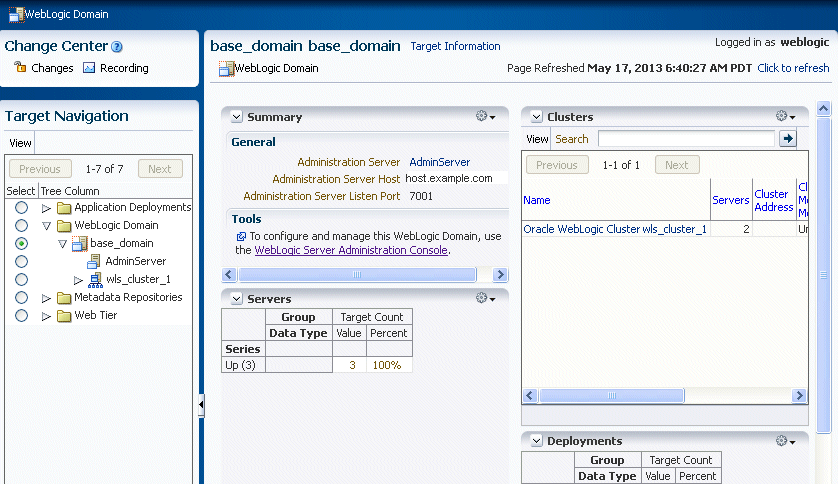This screenshot has height=484, width=838.
Task: Open the Changes menu
Action: point(52,68)
